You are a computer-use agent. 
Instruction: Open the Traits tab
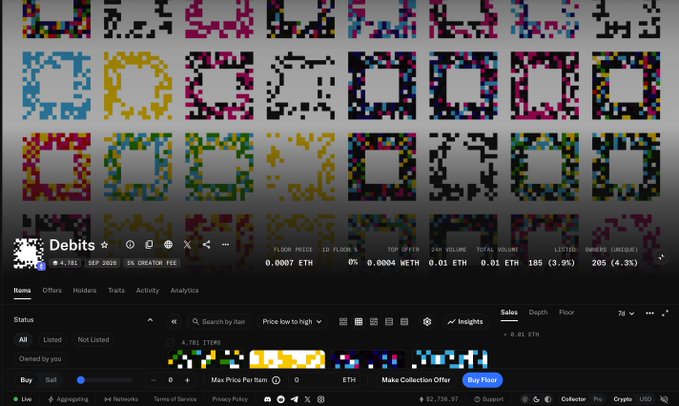116,290
